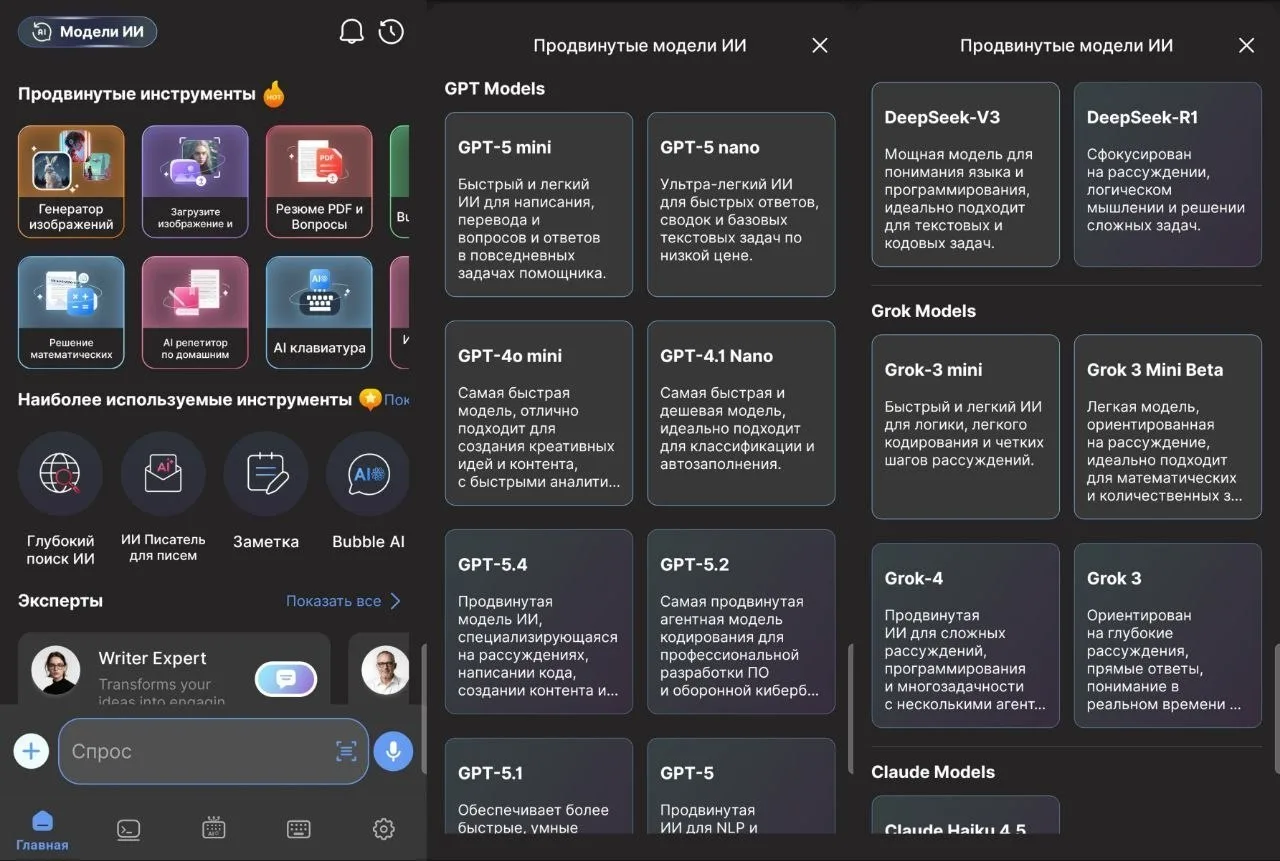Open AI клавиатура tool card
Image resolution: width=1280 pixels, height=861 pixels.
[x=319, y=312]
